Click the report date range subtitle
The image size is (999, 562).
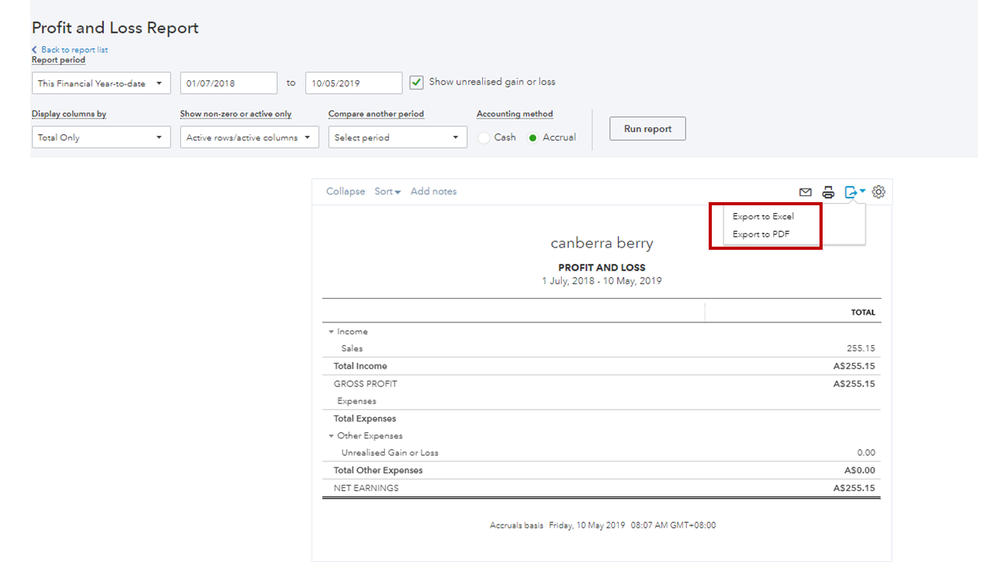point(601,281)
